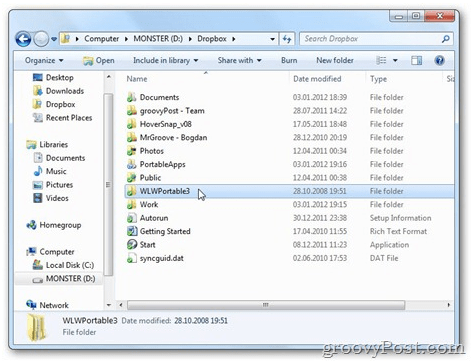
Task: Click the Back navigation arrow button
Action: [x=23, y=39]
